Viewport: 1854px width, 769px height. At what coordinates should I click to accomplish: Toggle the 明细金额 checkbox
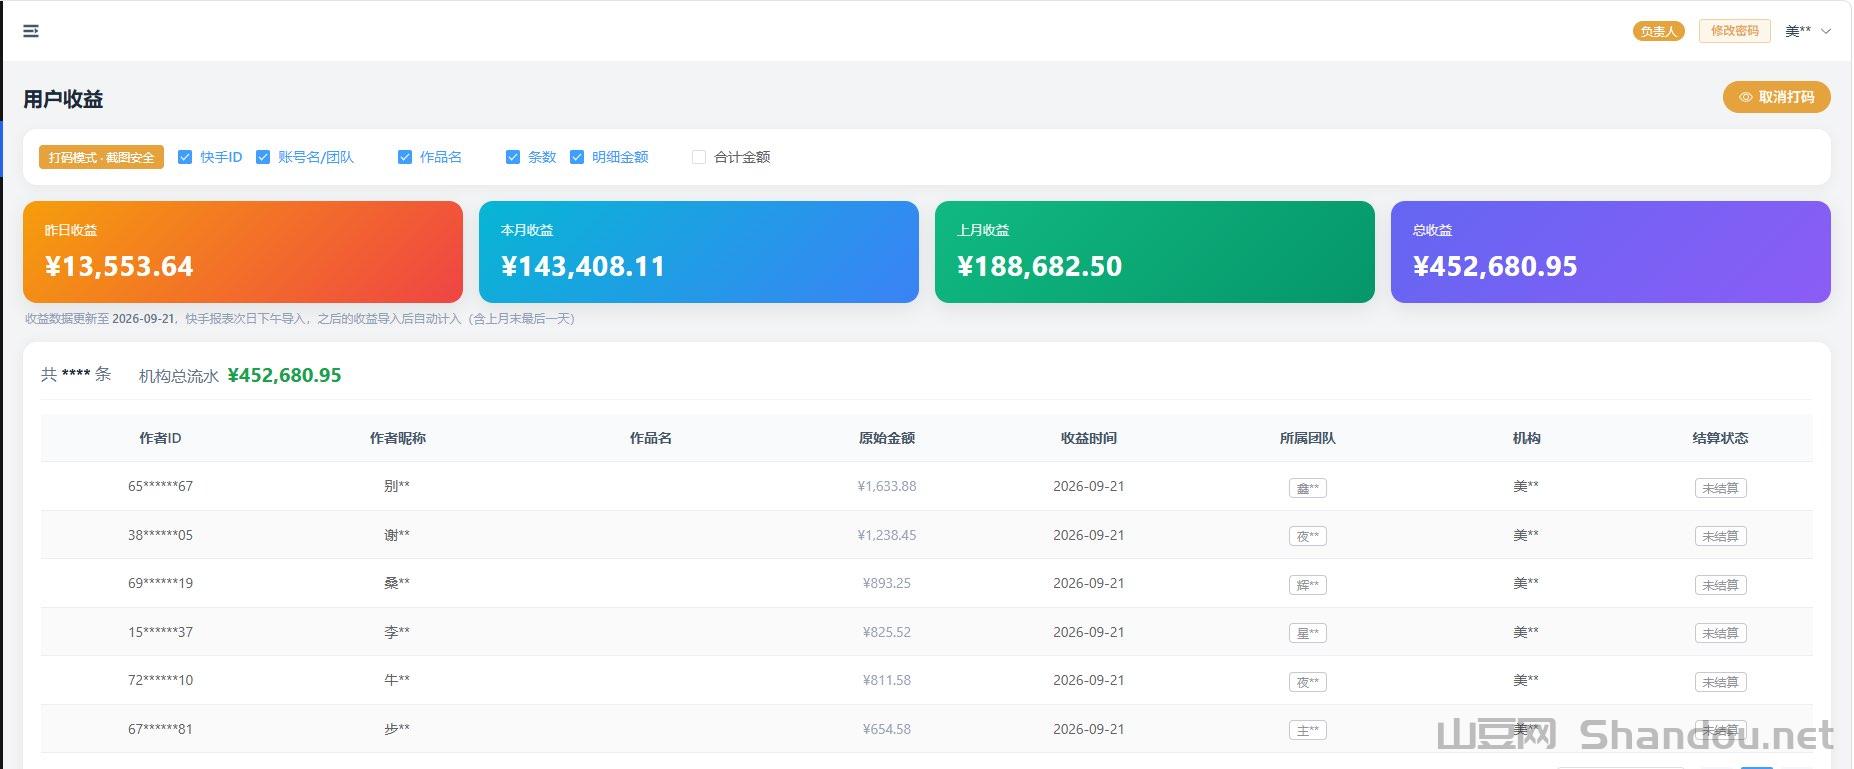coord(577,157)
